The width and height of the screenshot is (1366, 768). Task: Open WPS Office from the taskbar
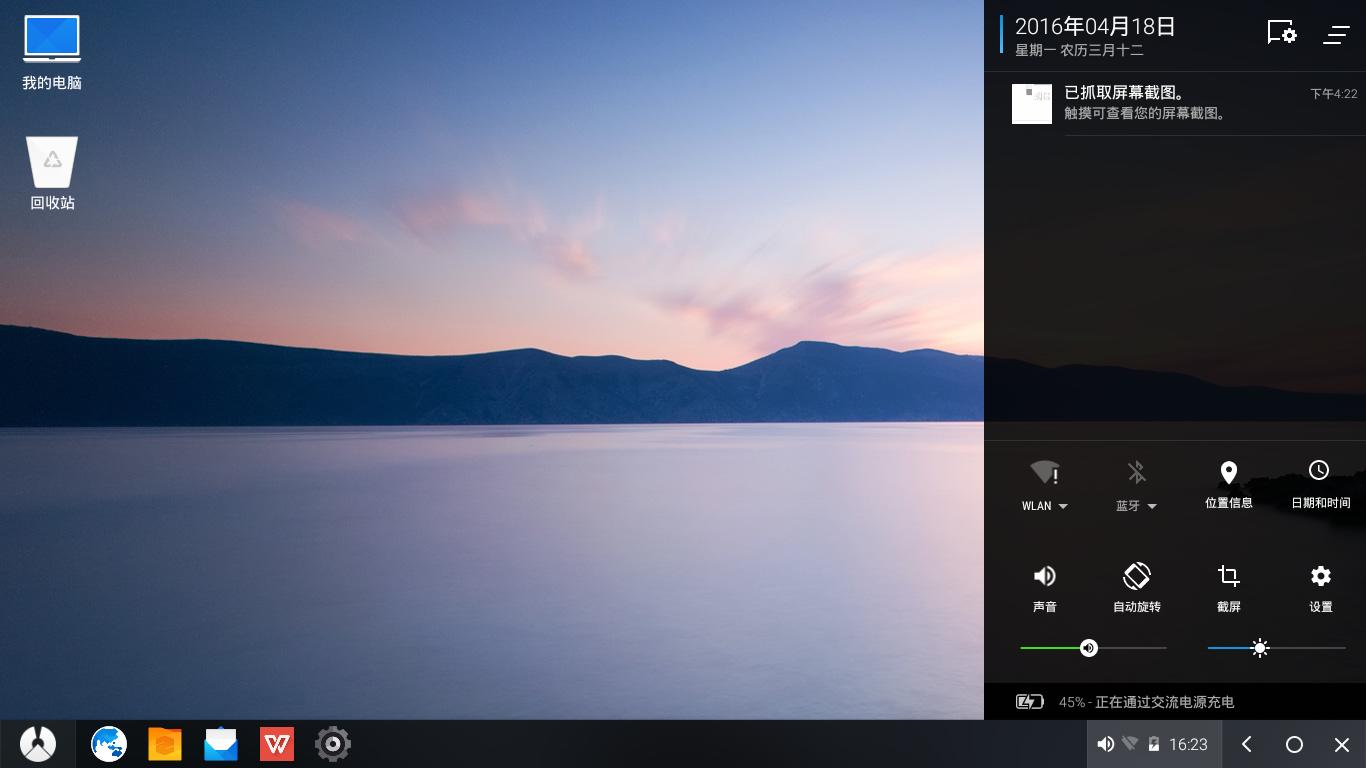[277, 744]
